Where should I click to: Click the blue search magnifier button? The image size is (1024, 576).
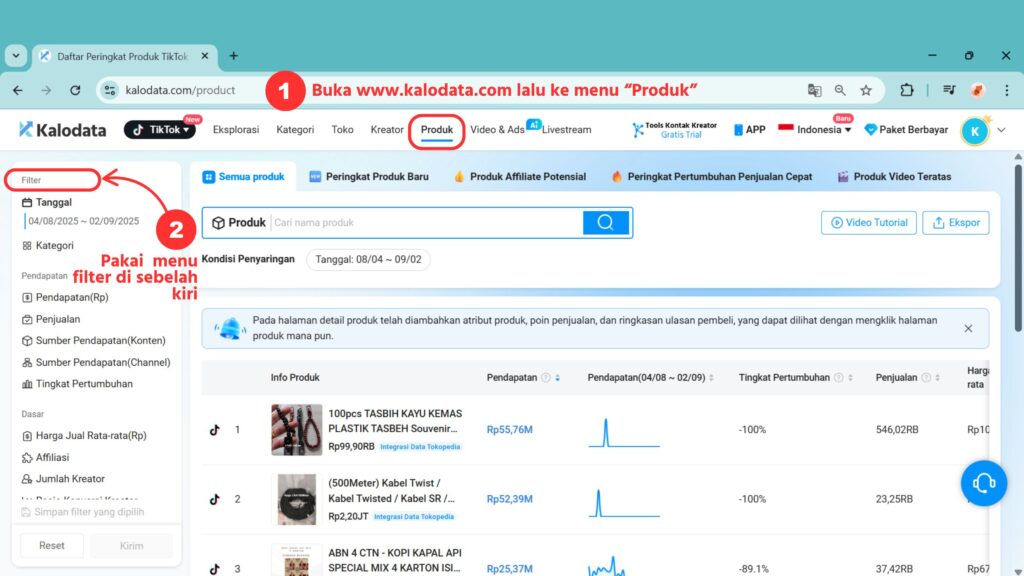point(605,223)
